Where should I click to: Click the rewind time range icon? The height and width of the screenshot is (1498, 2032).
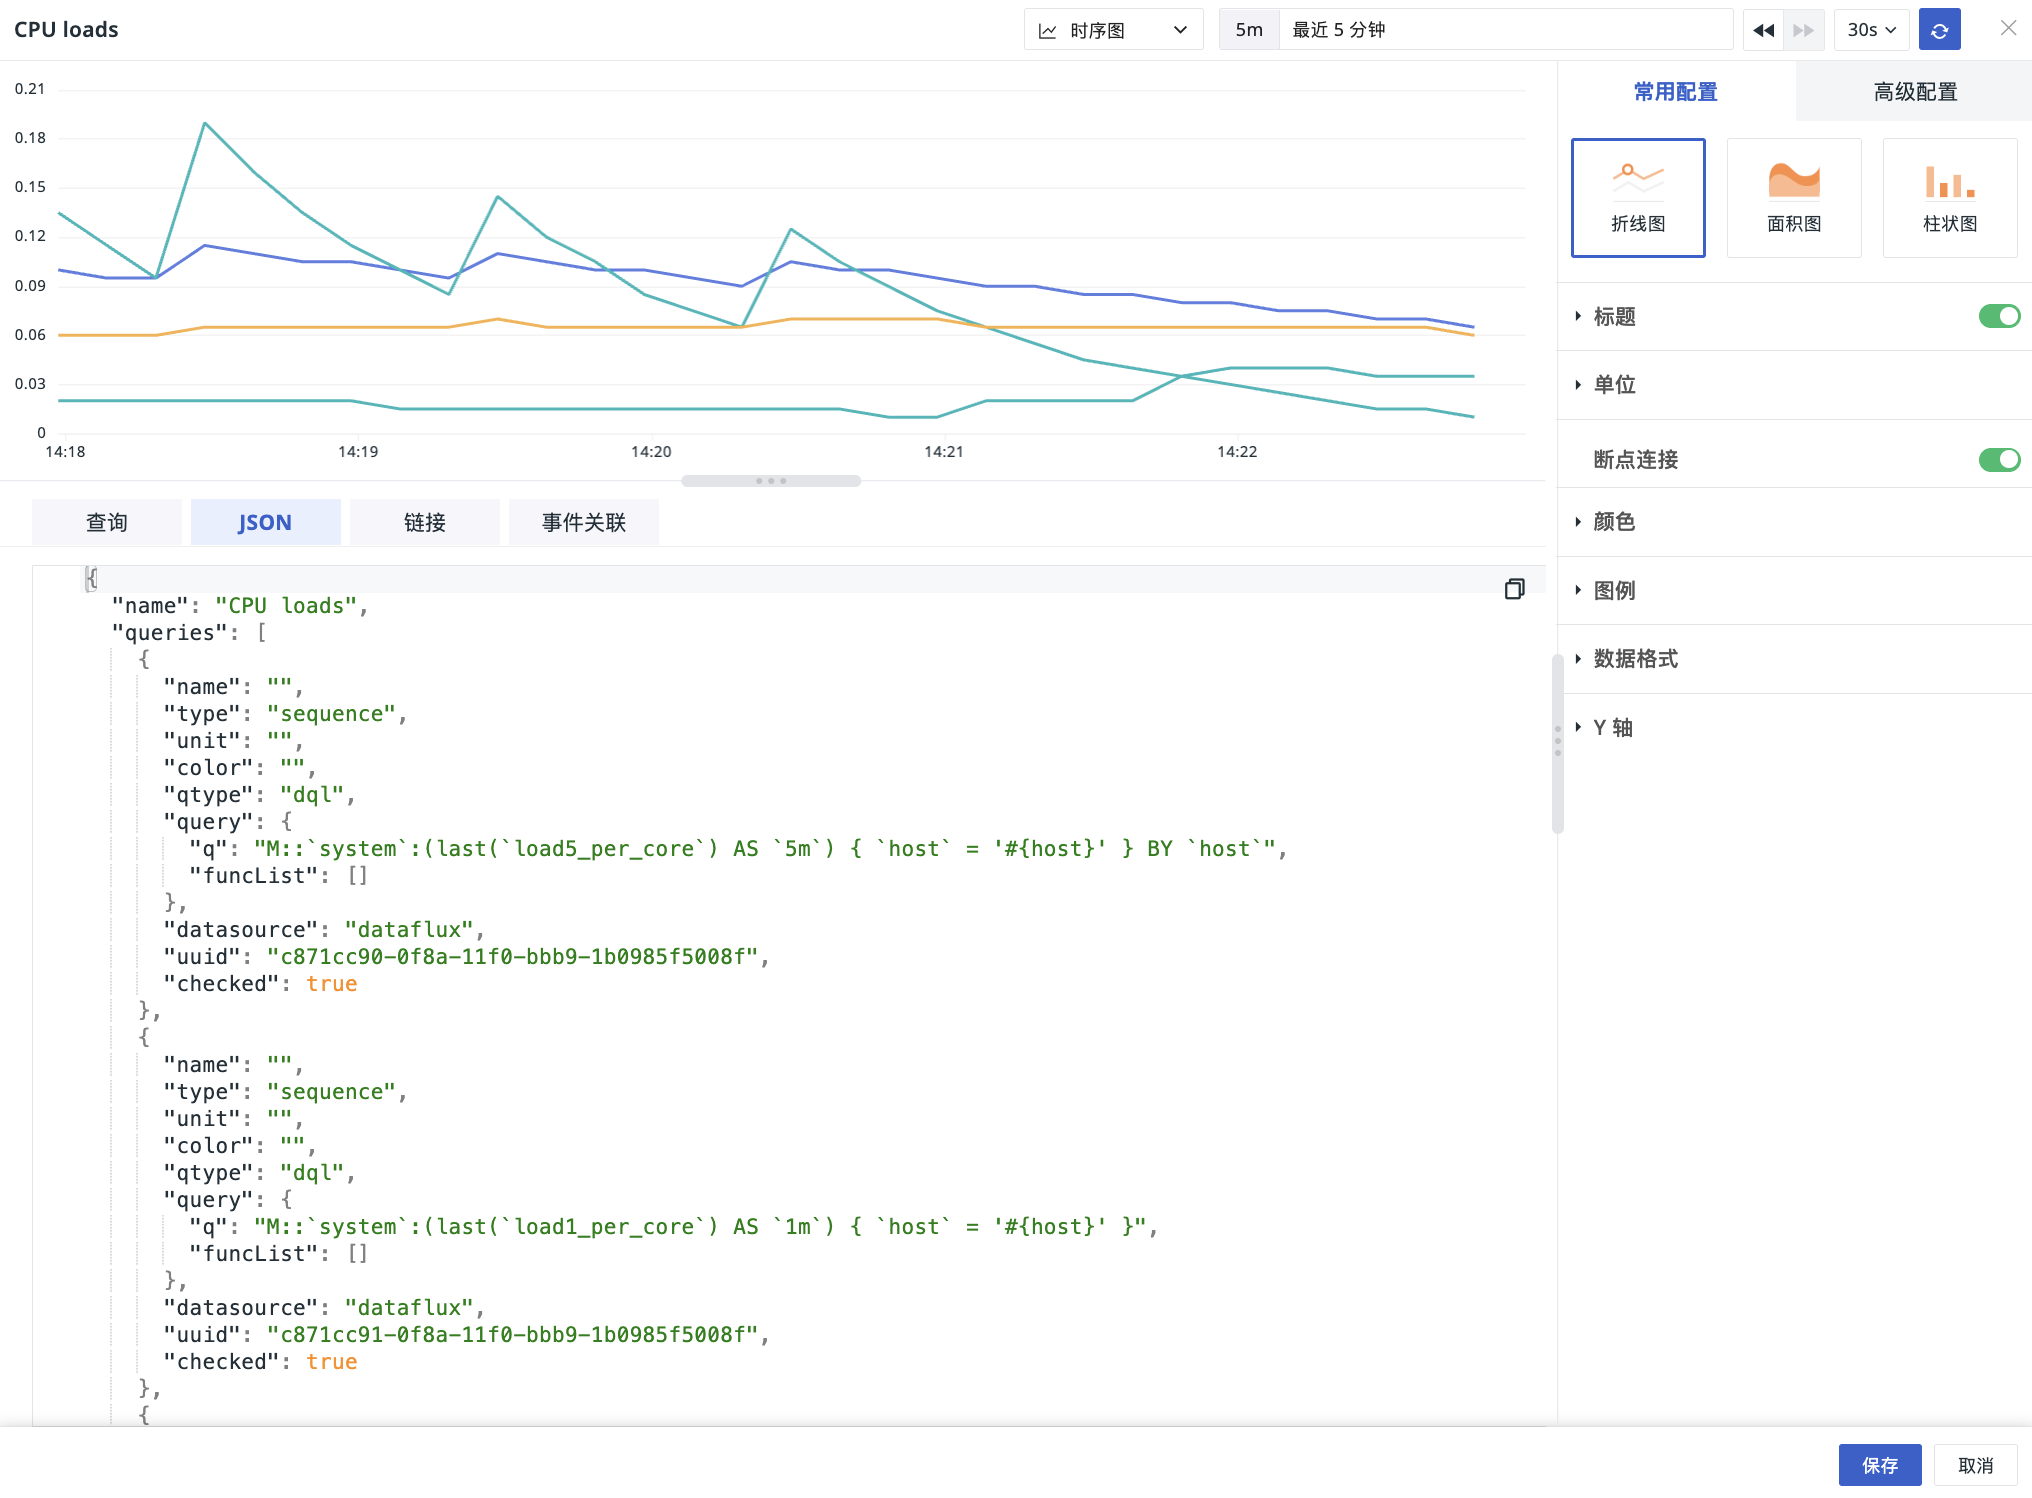[1764, 30]
